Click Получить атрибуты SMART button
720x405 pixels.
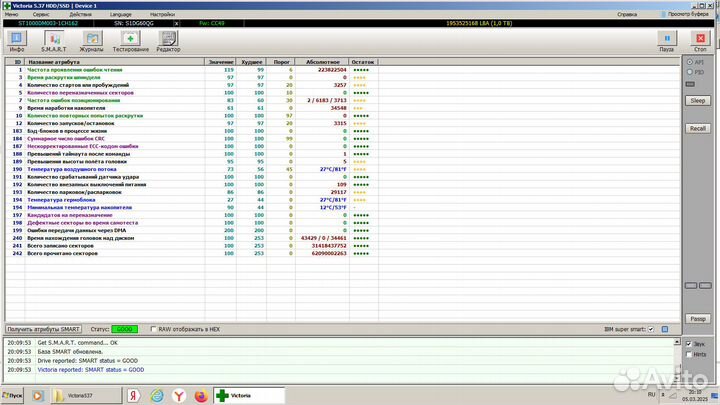pyautogui.click(x=44, y=329)
